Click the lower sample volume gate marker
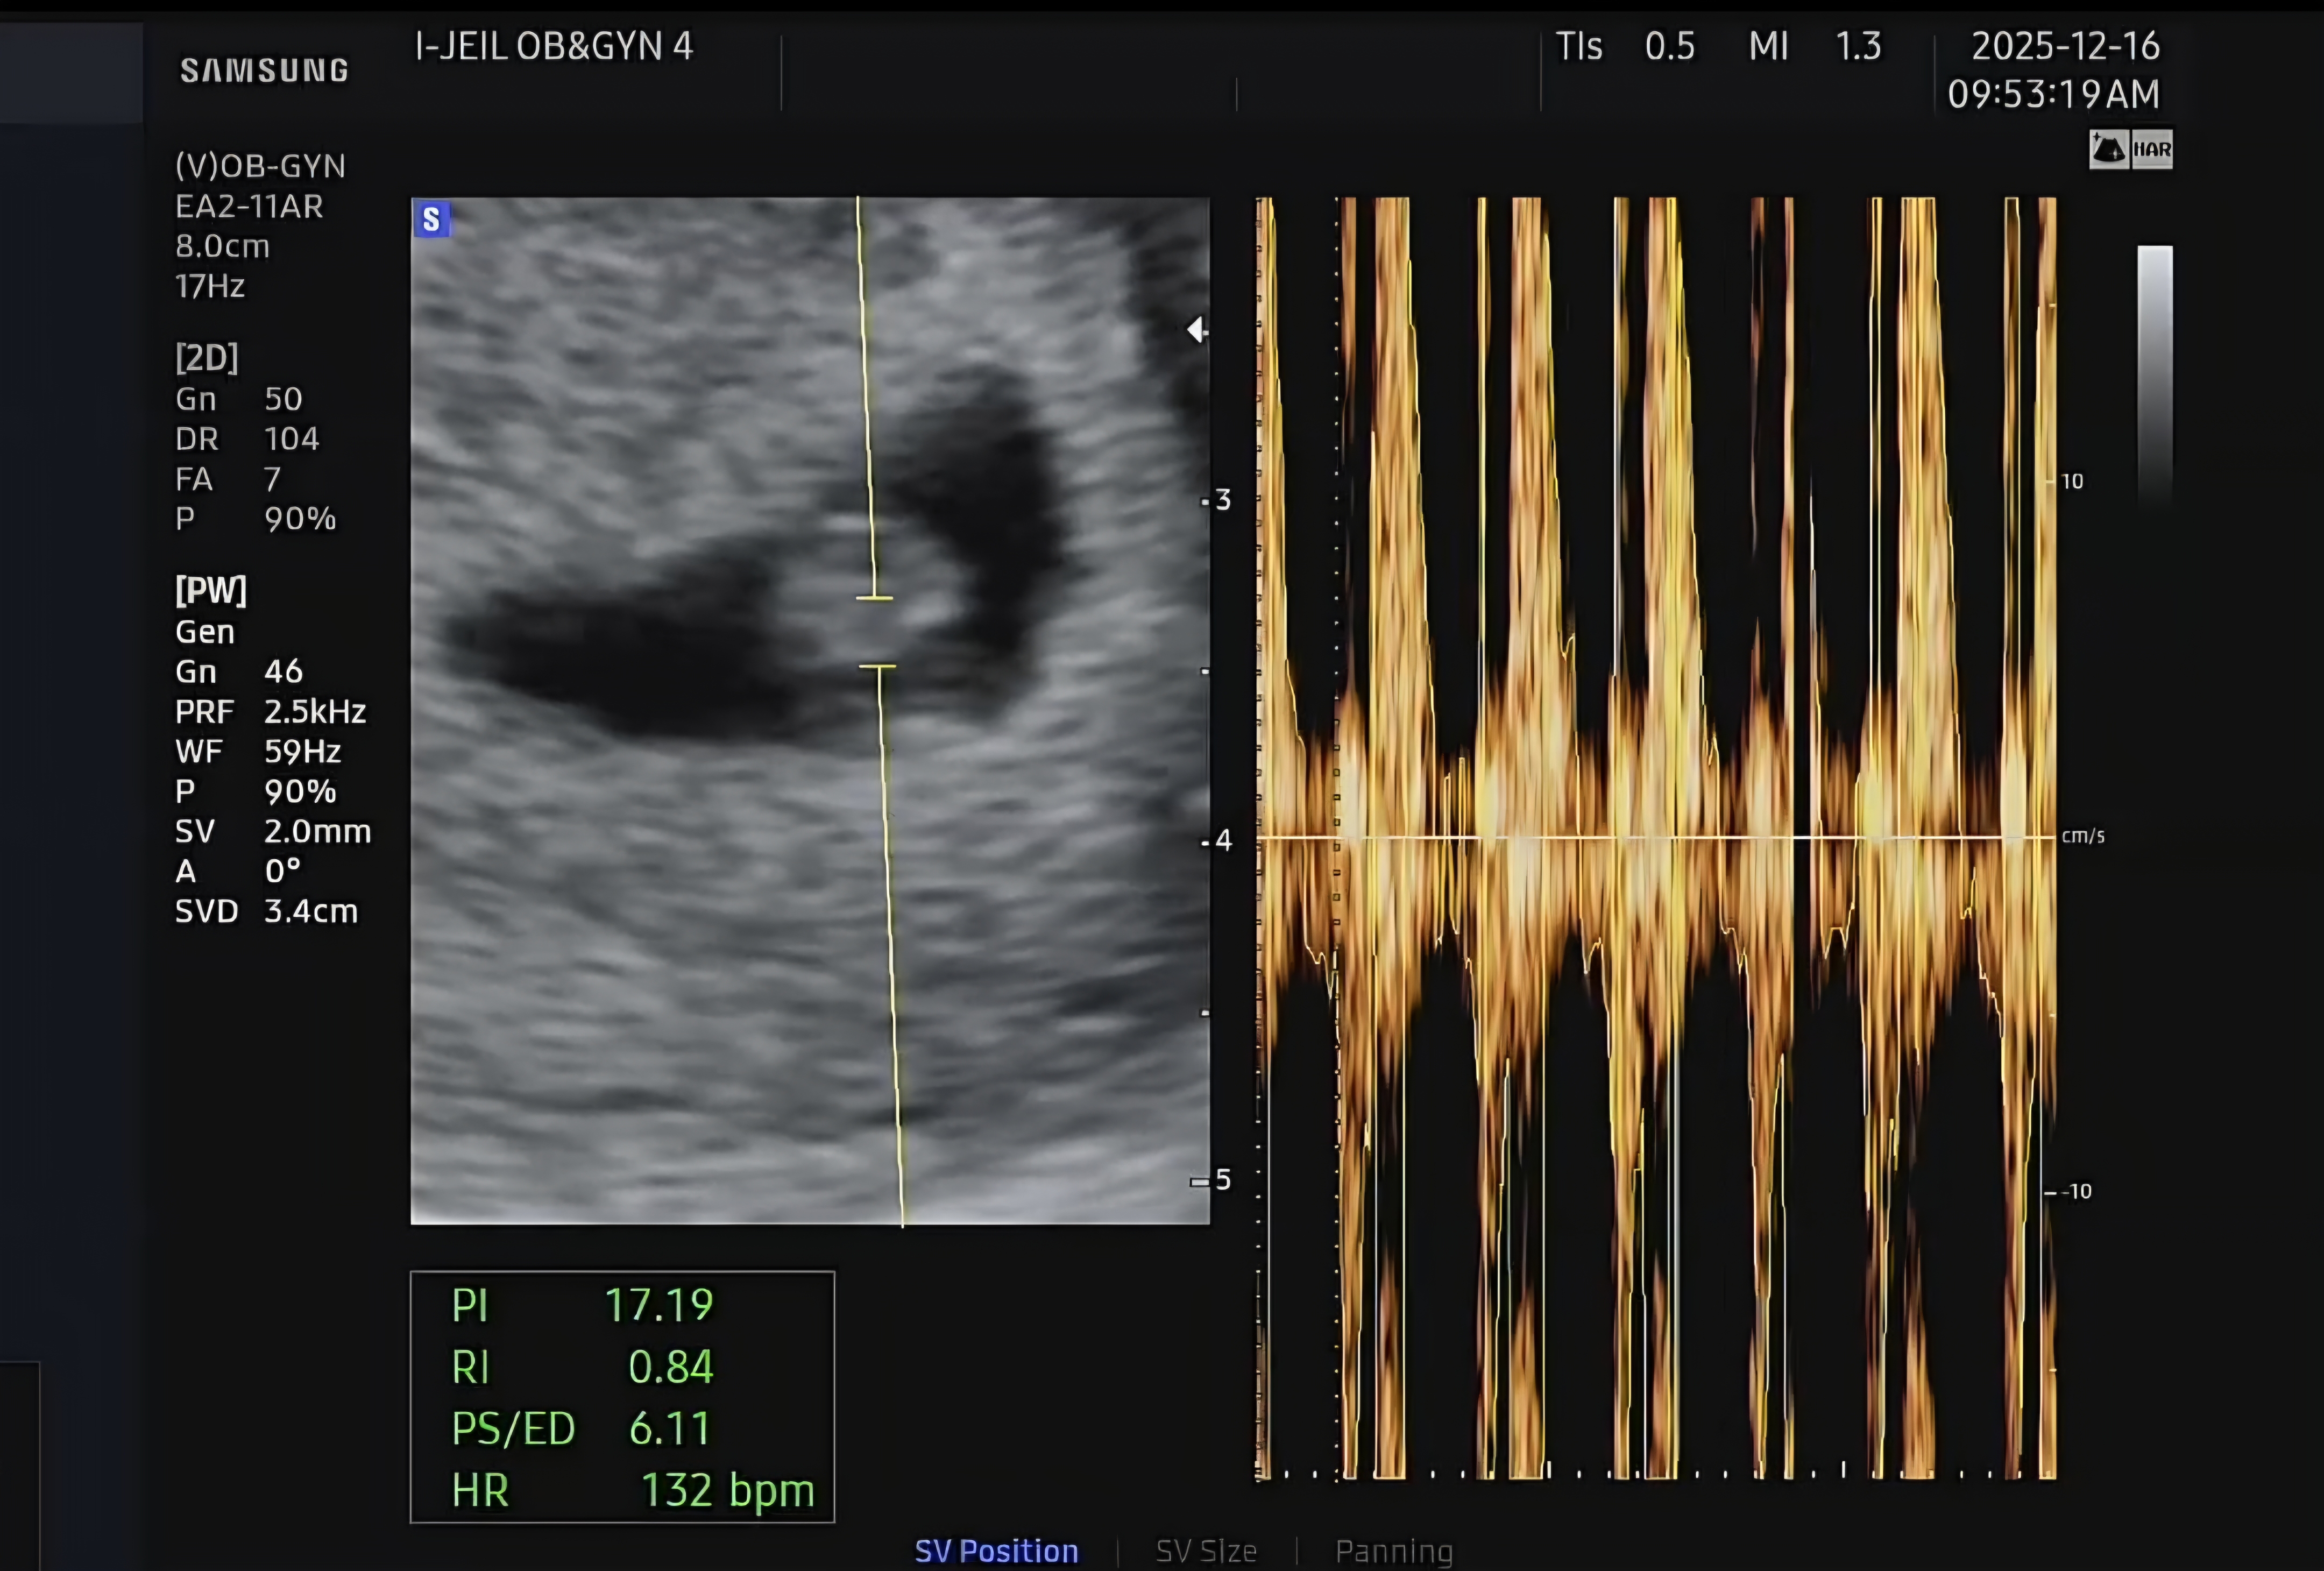Screen dimensions: 2324x1571 coord(878,666)
